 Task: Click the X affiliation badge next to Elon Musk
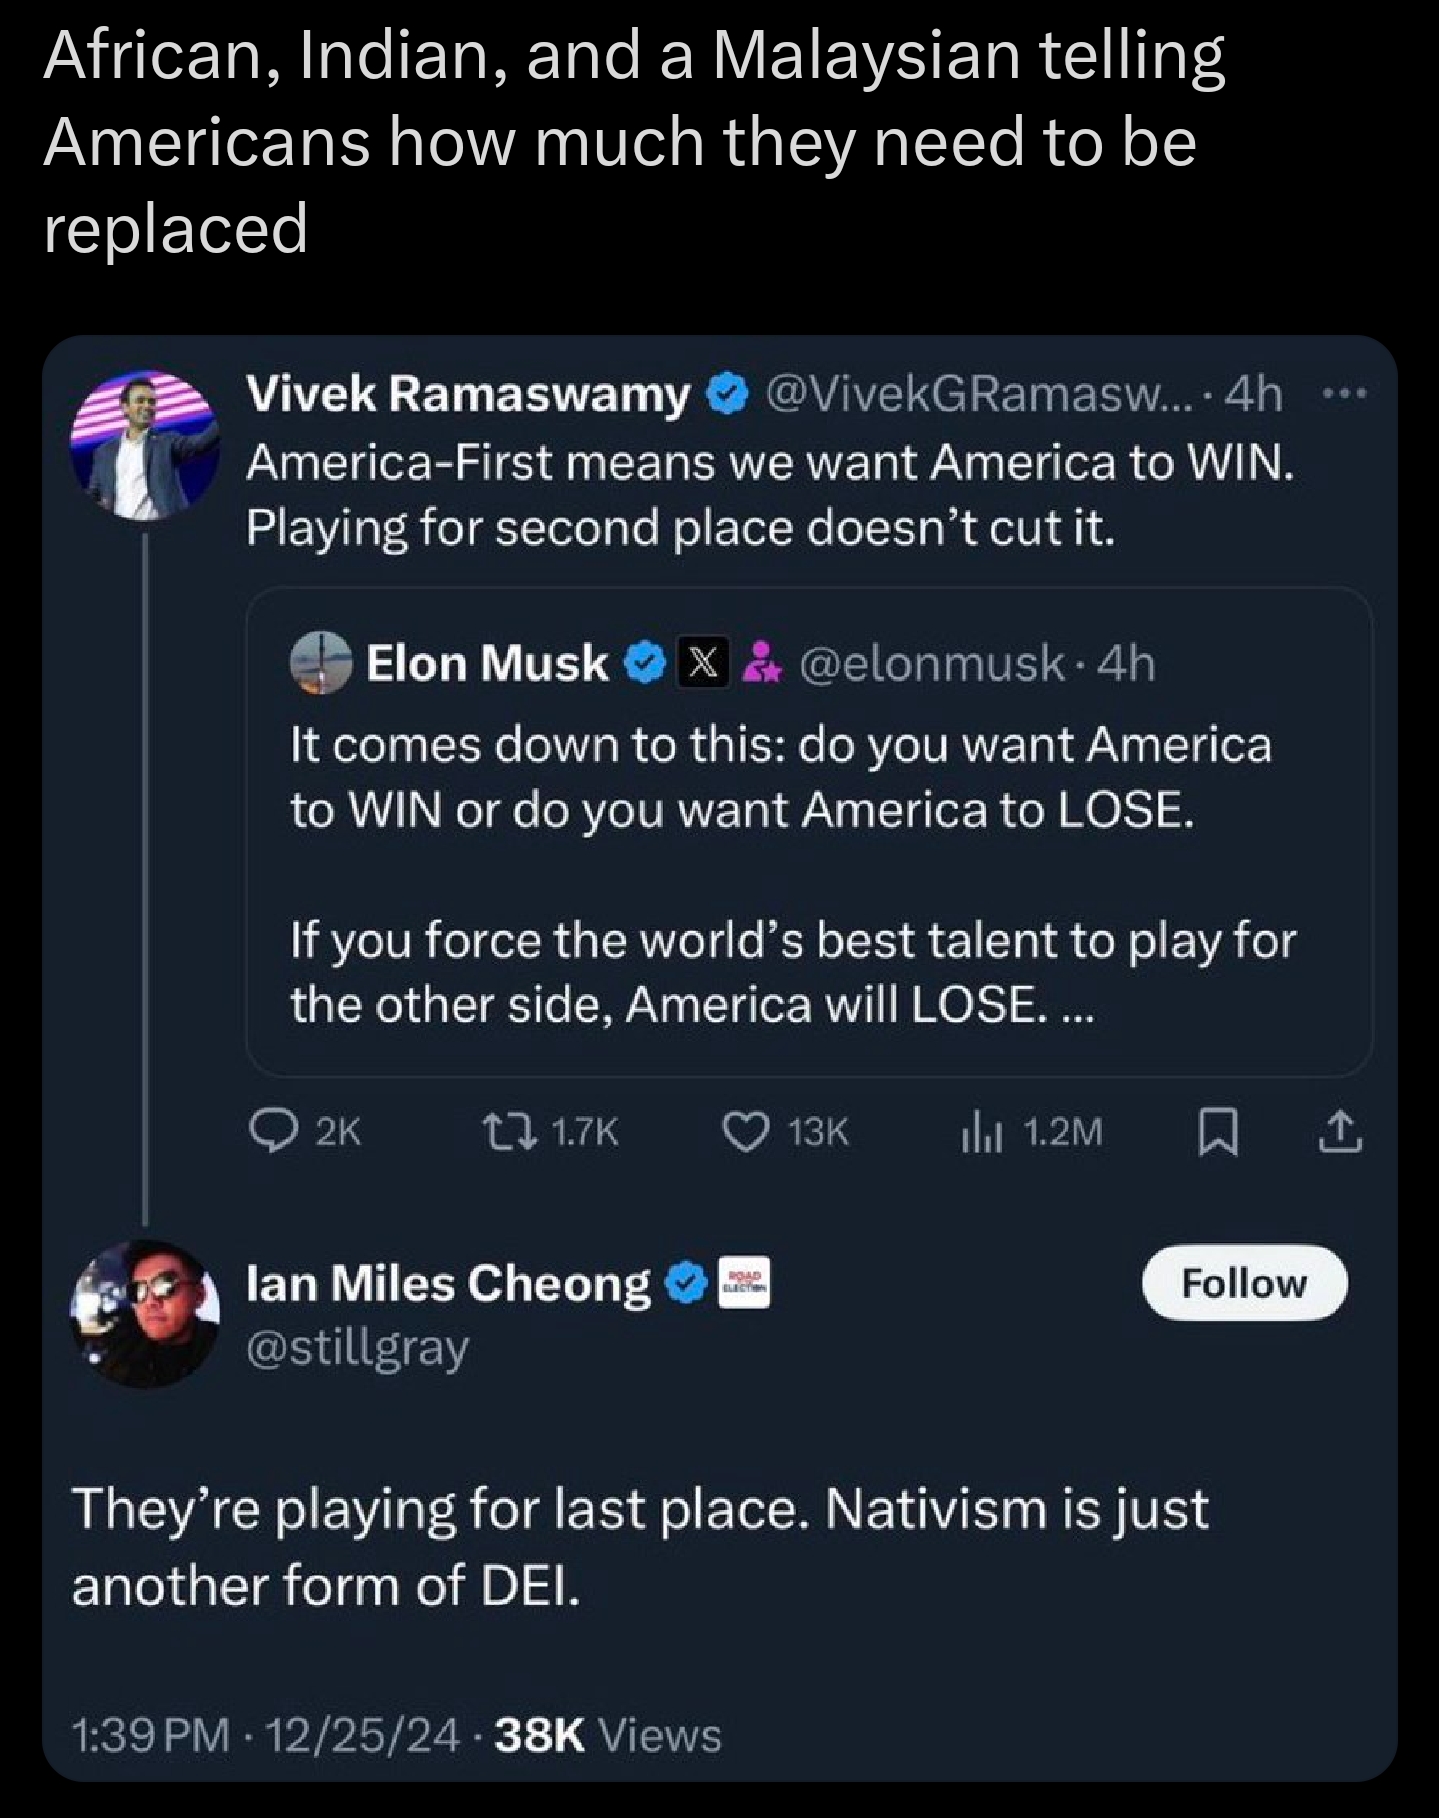(704, 663)
